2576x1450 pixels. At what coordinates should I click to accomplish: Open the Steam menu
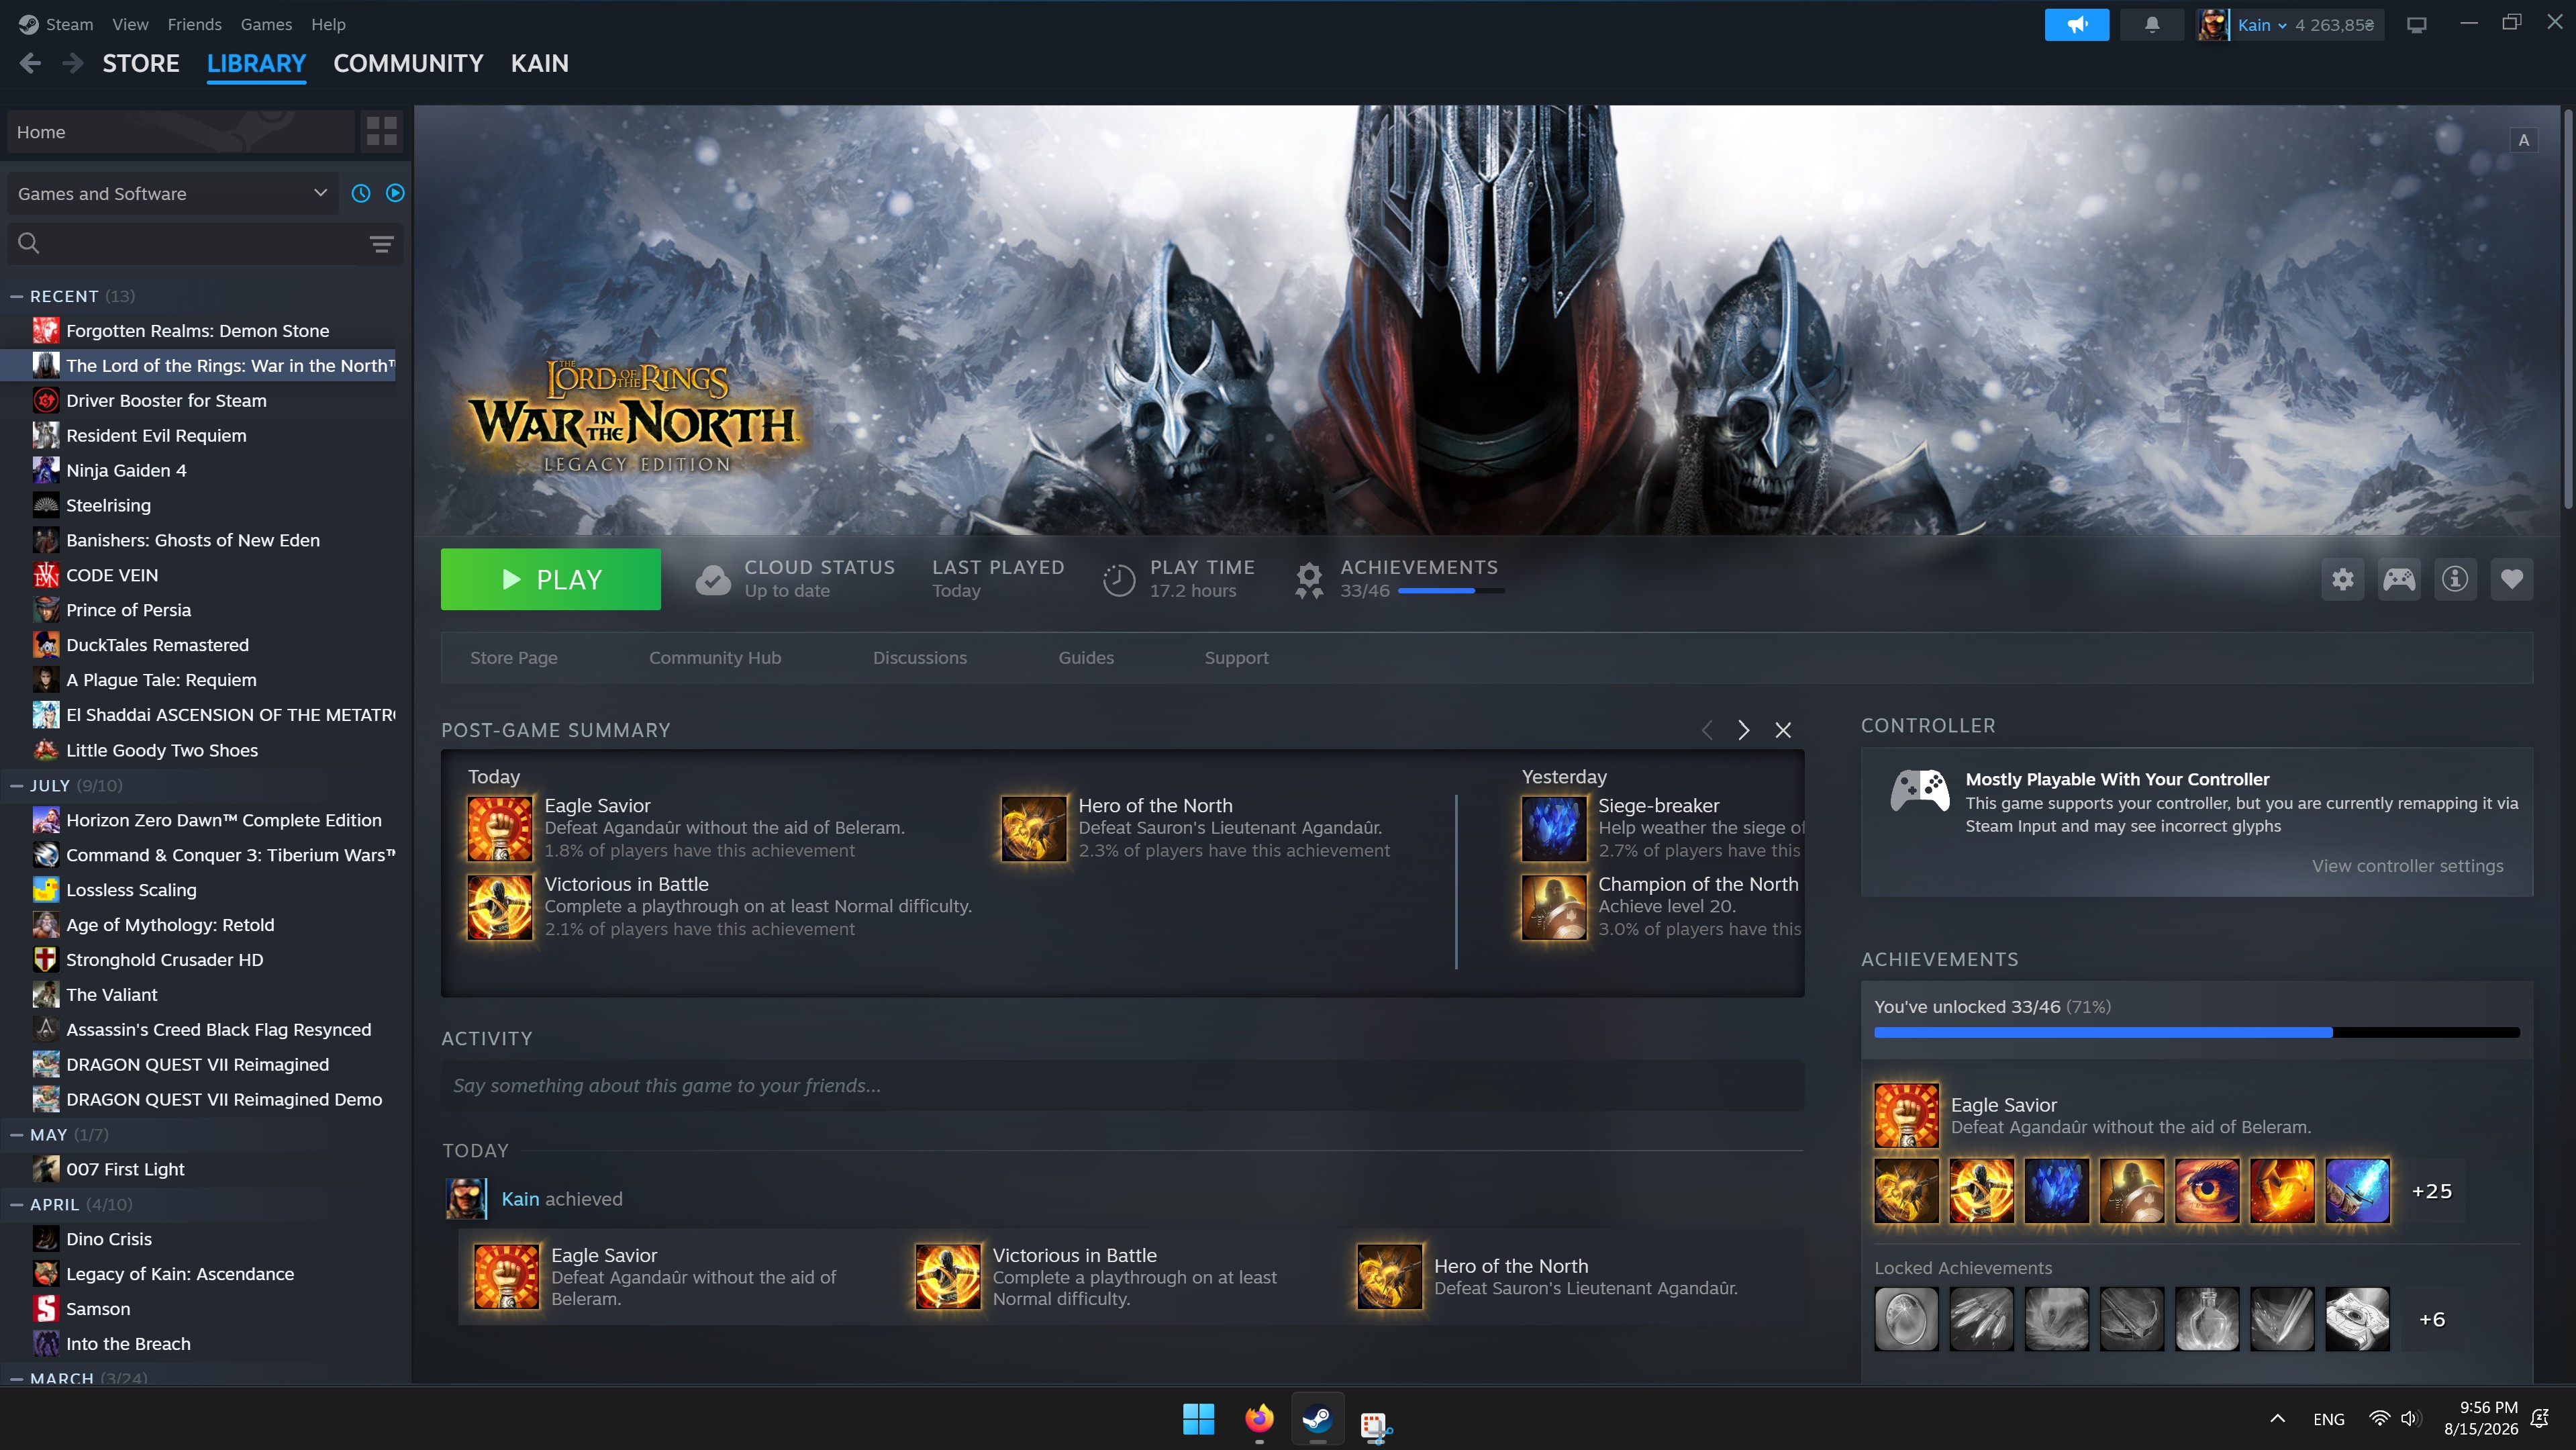[69, 24]
